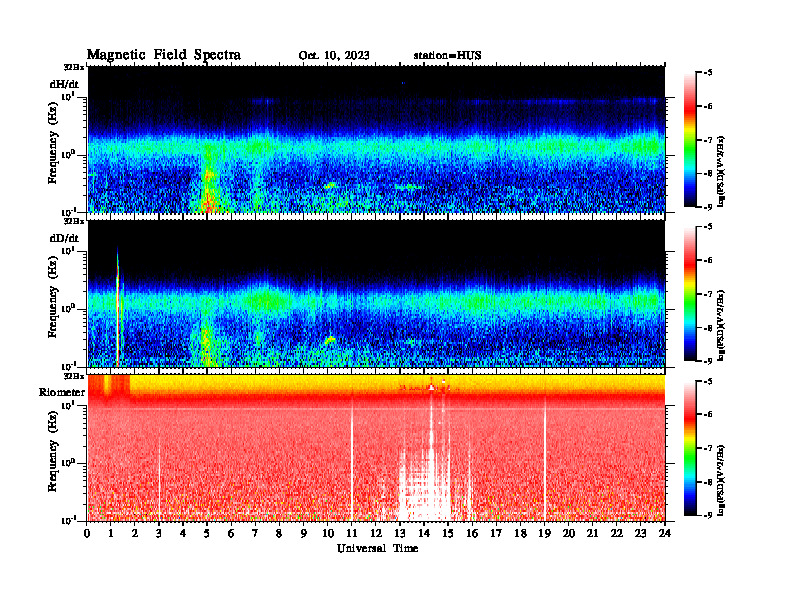Click the "-5" value on the dH/dt color bar

(708, 73)
